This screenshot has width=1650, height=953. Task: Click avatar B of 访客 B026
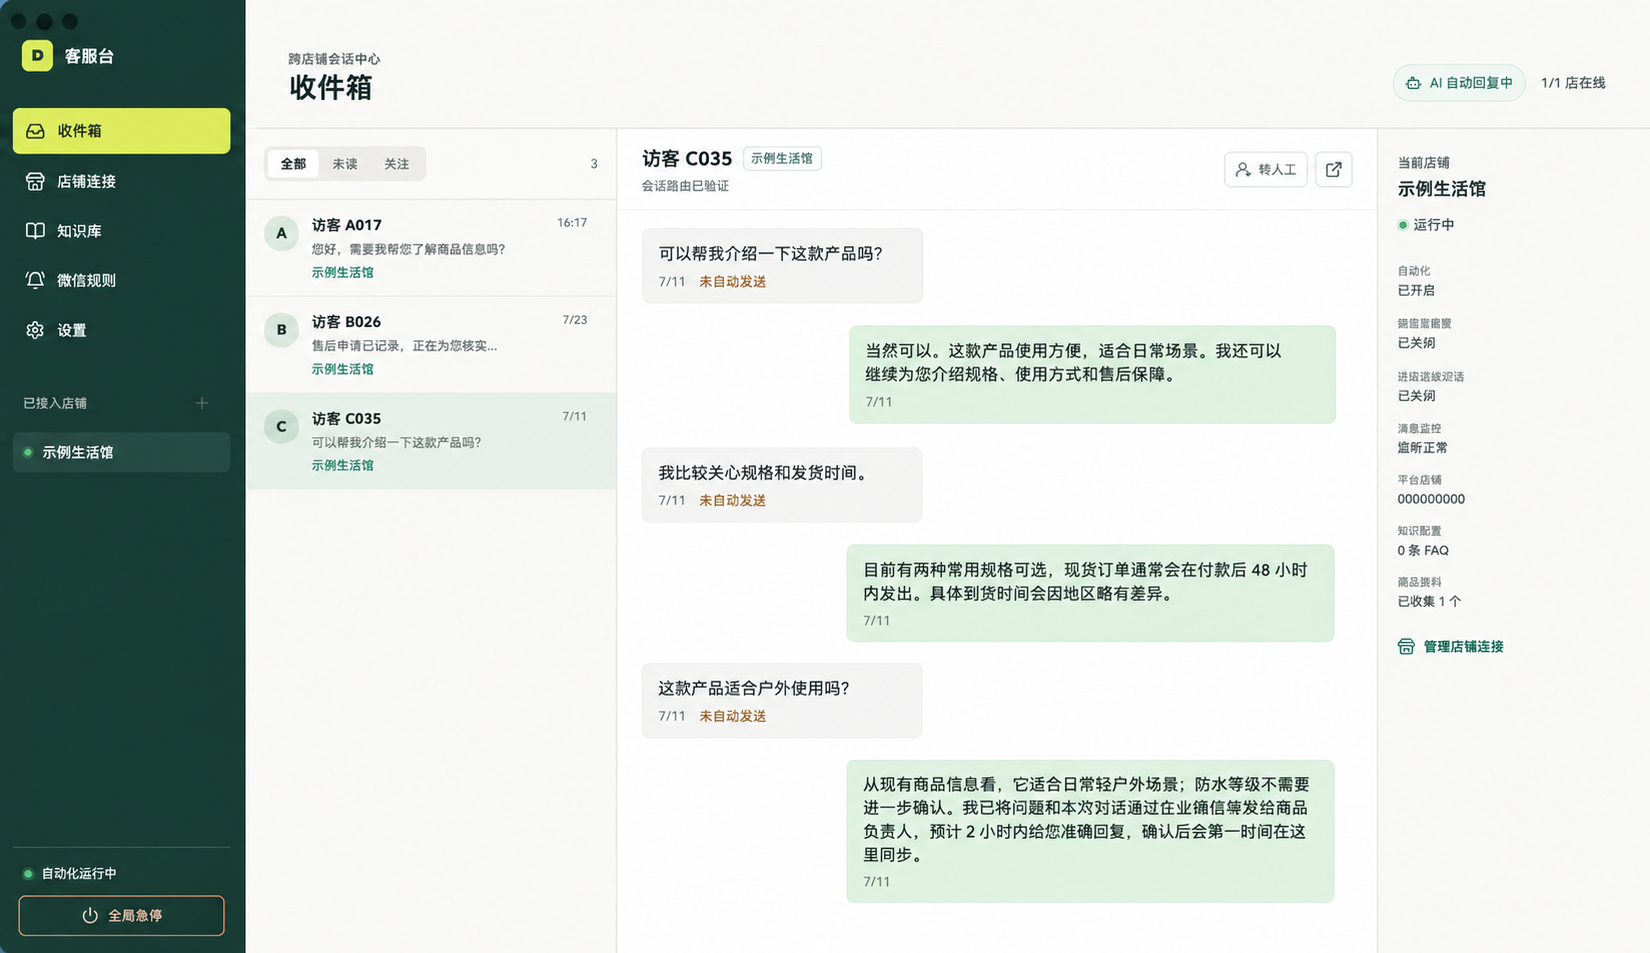point(281,330)
